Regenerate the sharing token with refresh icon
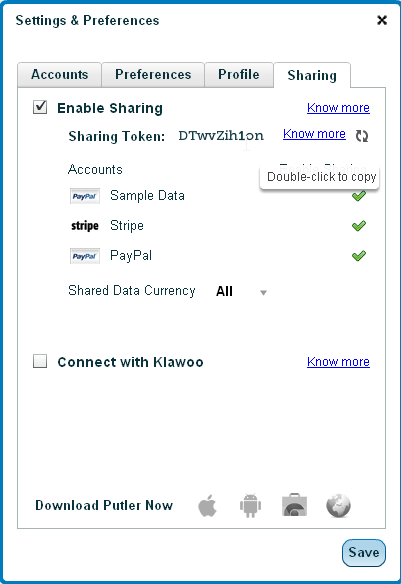This screenshot has height=584, width=401. pyautogui.click(x=362, y=136)
